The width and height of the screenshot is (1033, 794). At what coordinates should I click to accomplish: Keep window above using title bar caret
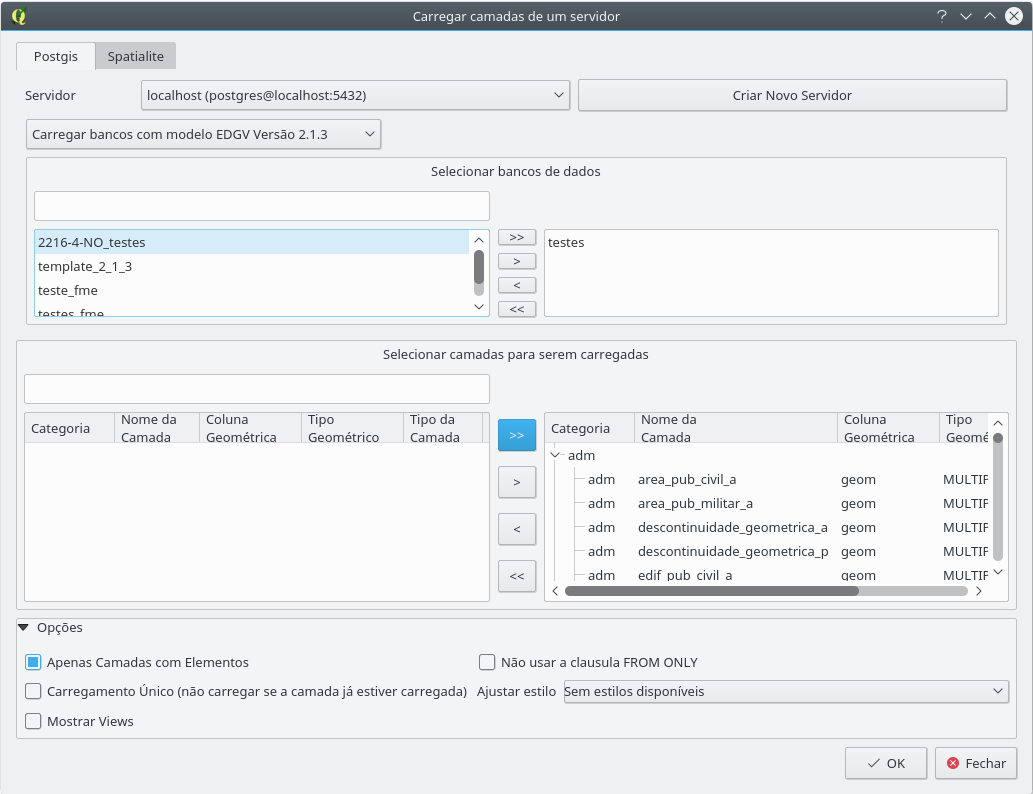(x=990, y=16)
